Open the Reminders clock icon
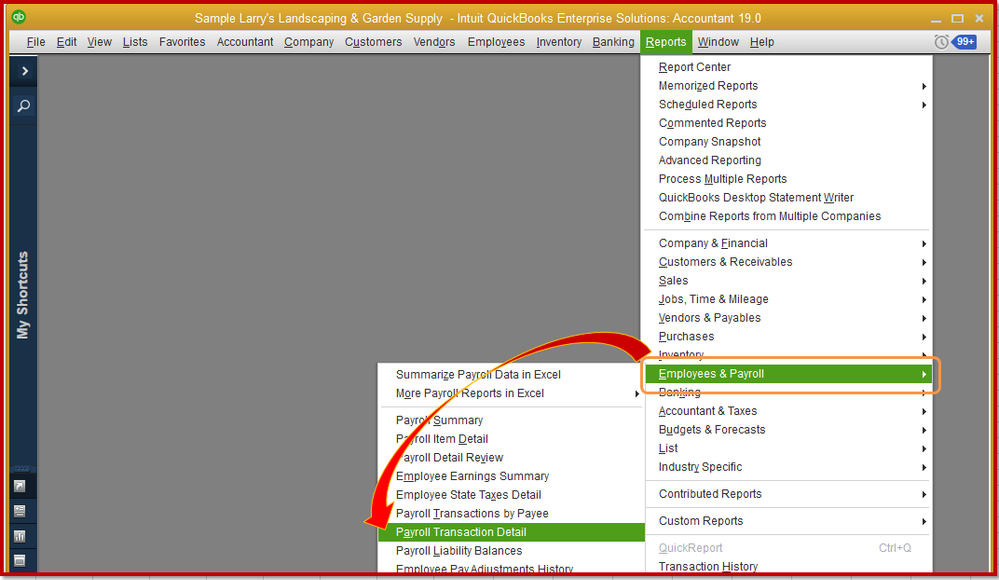The width and height of the screenshot is (999, 580). pos(942,41)
